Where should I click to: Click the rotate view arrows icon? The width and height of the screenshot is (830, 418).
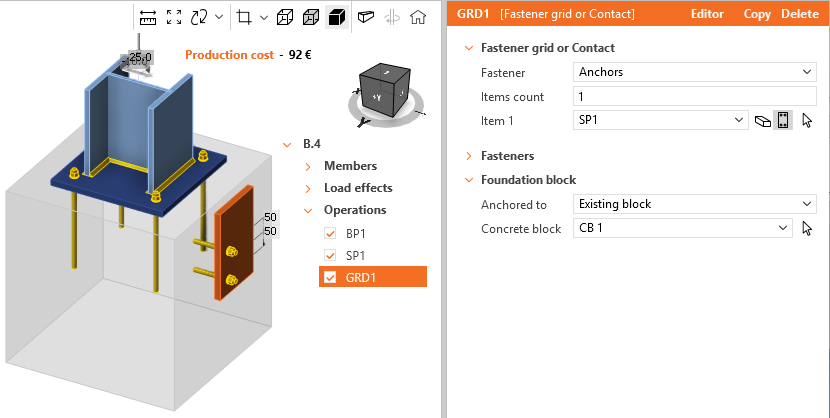[x=199, y=17]
